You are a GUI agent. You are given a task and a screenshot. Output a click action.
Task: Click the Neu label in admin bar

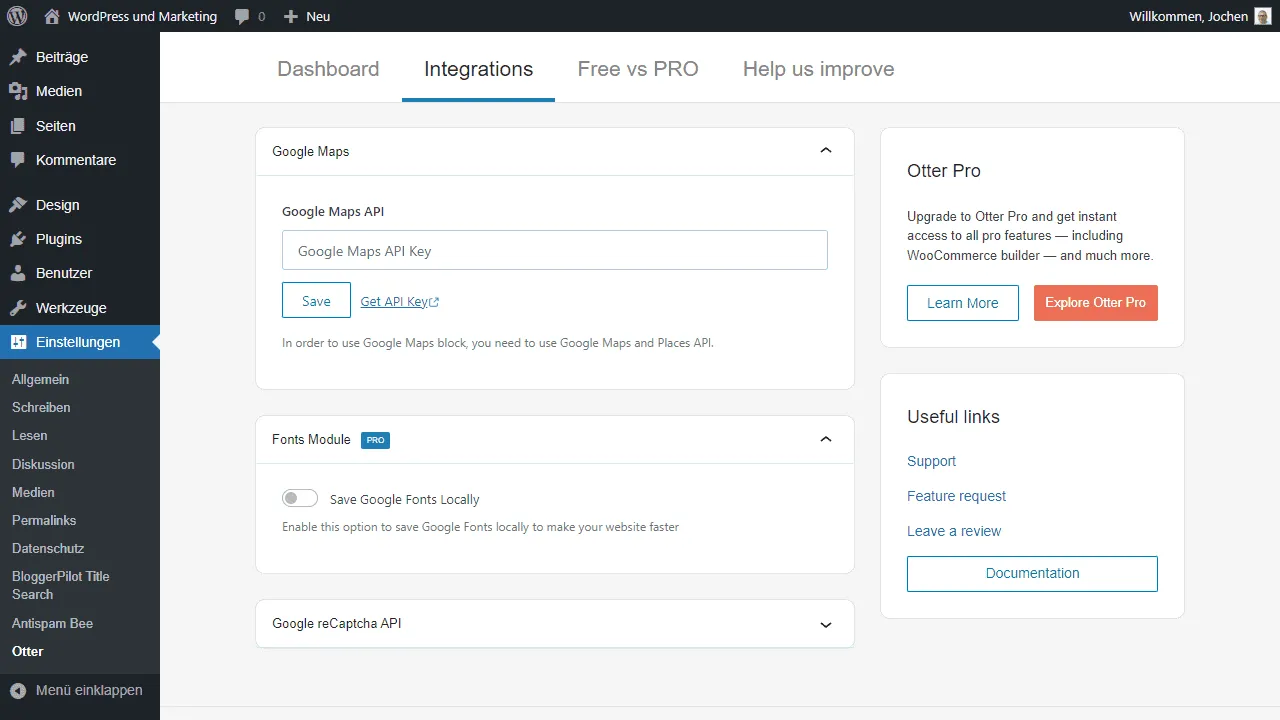(318, 16)
